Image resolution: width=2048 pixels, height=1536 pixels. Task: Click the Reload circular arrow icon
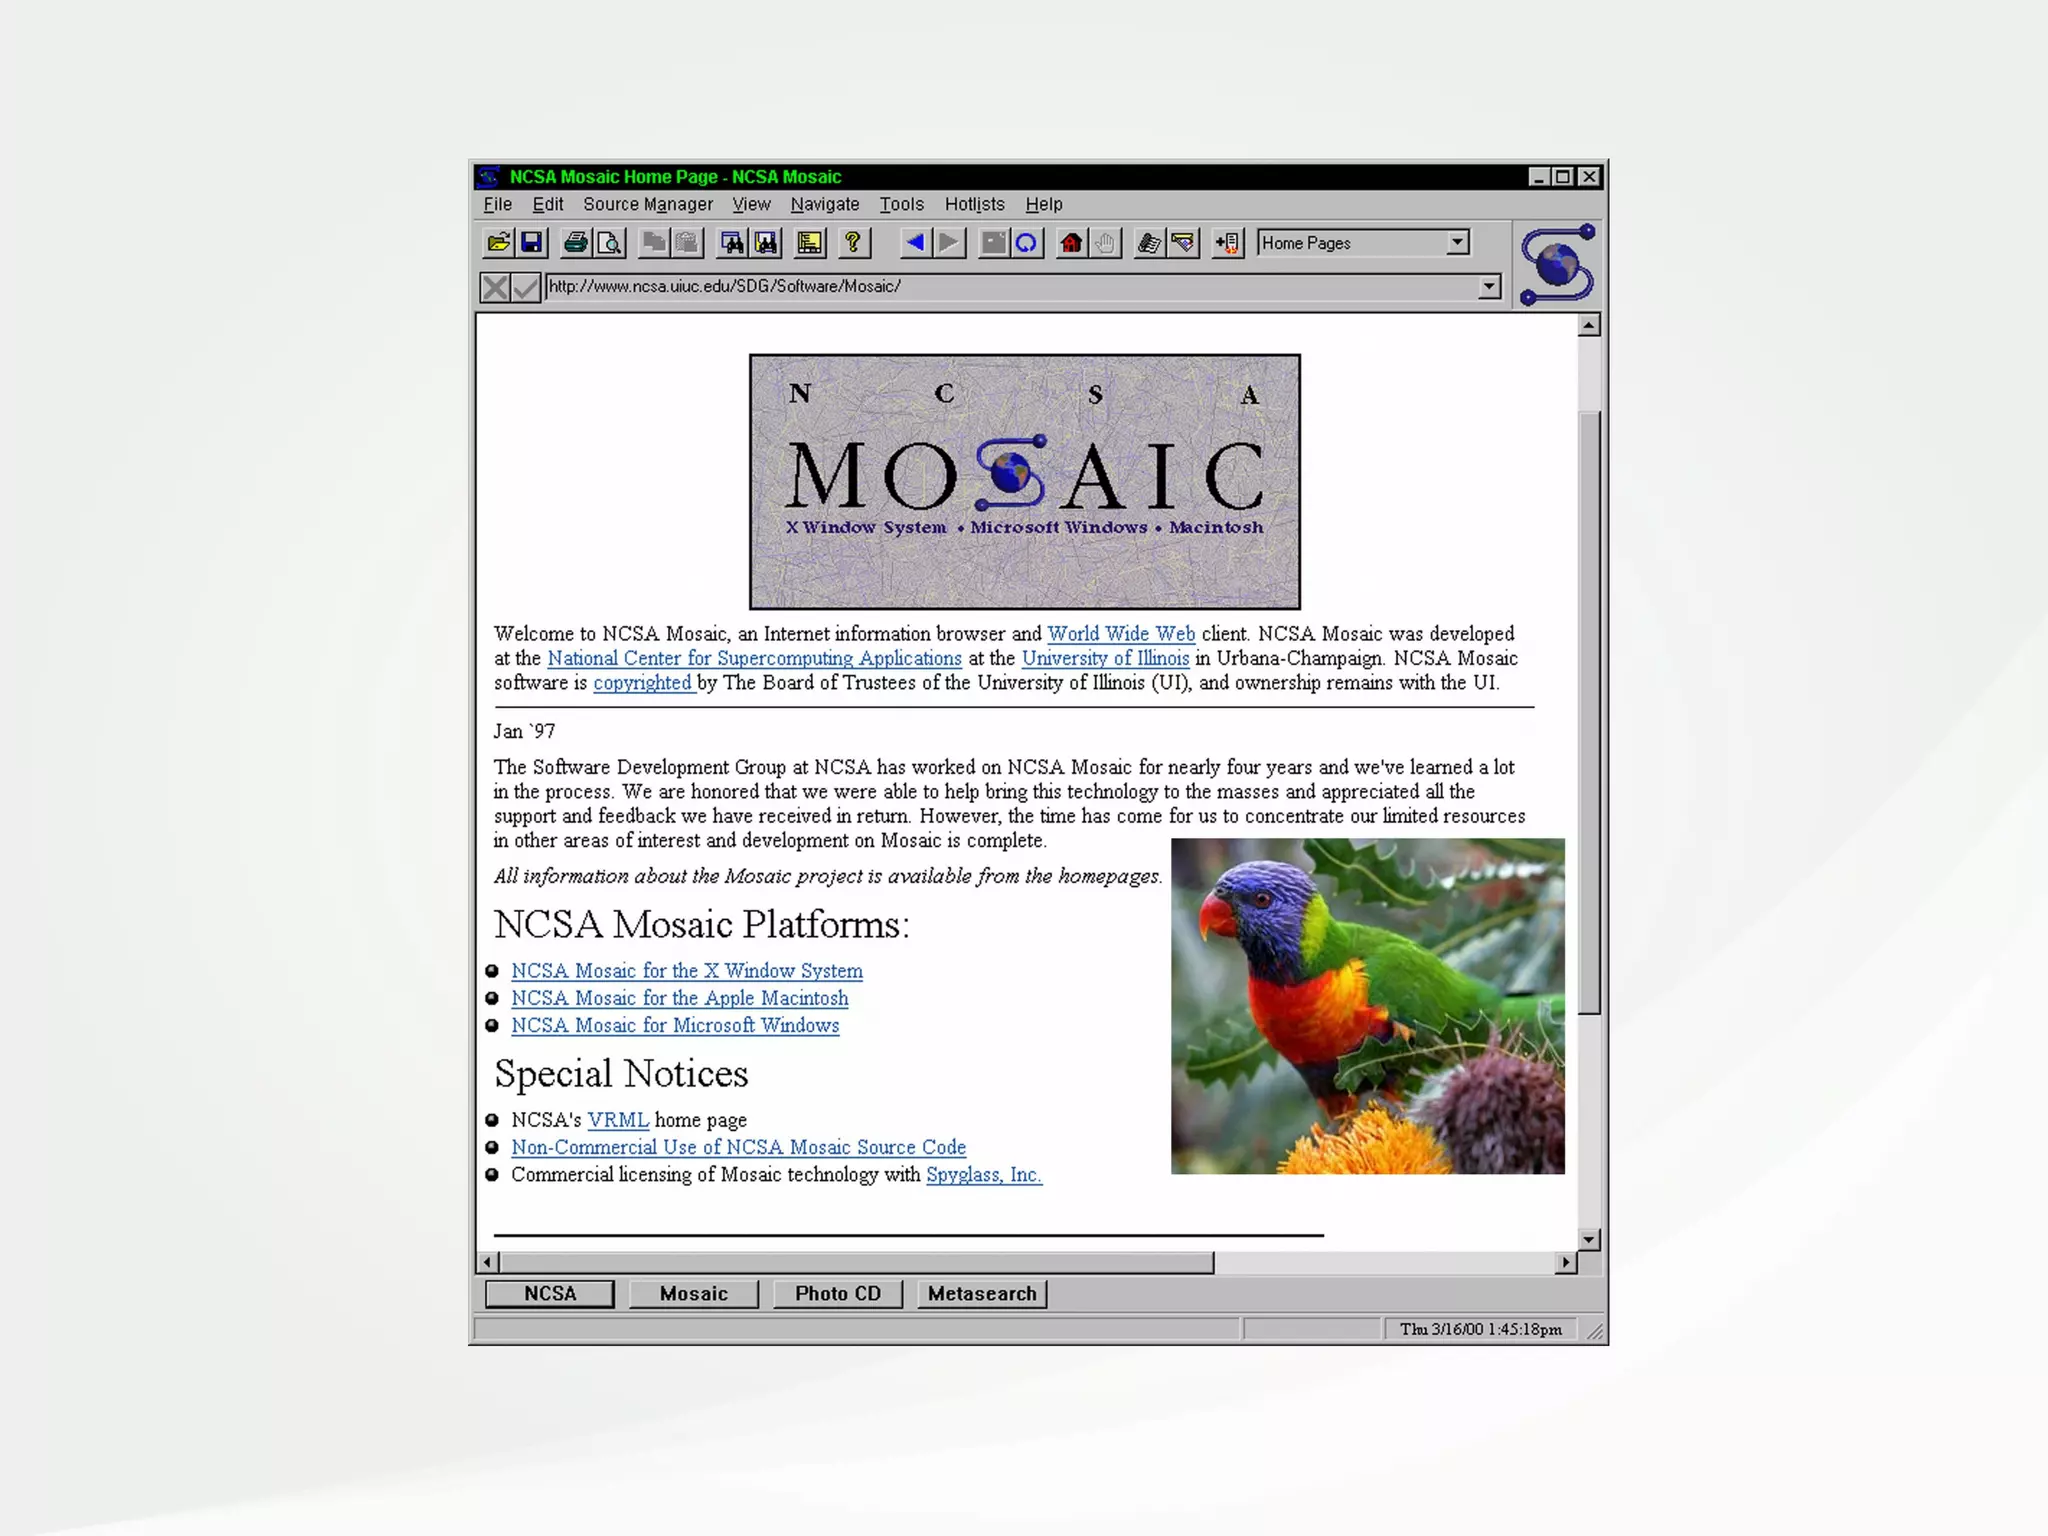point(1027,243)
